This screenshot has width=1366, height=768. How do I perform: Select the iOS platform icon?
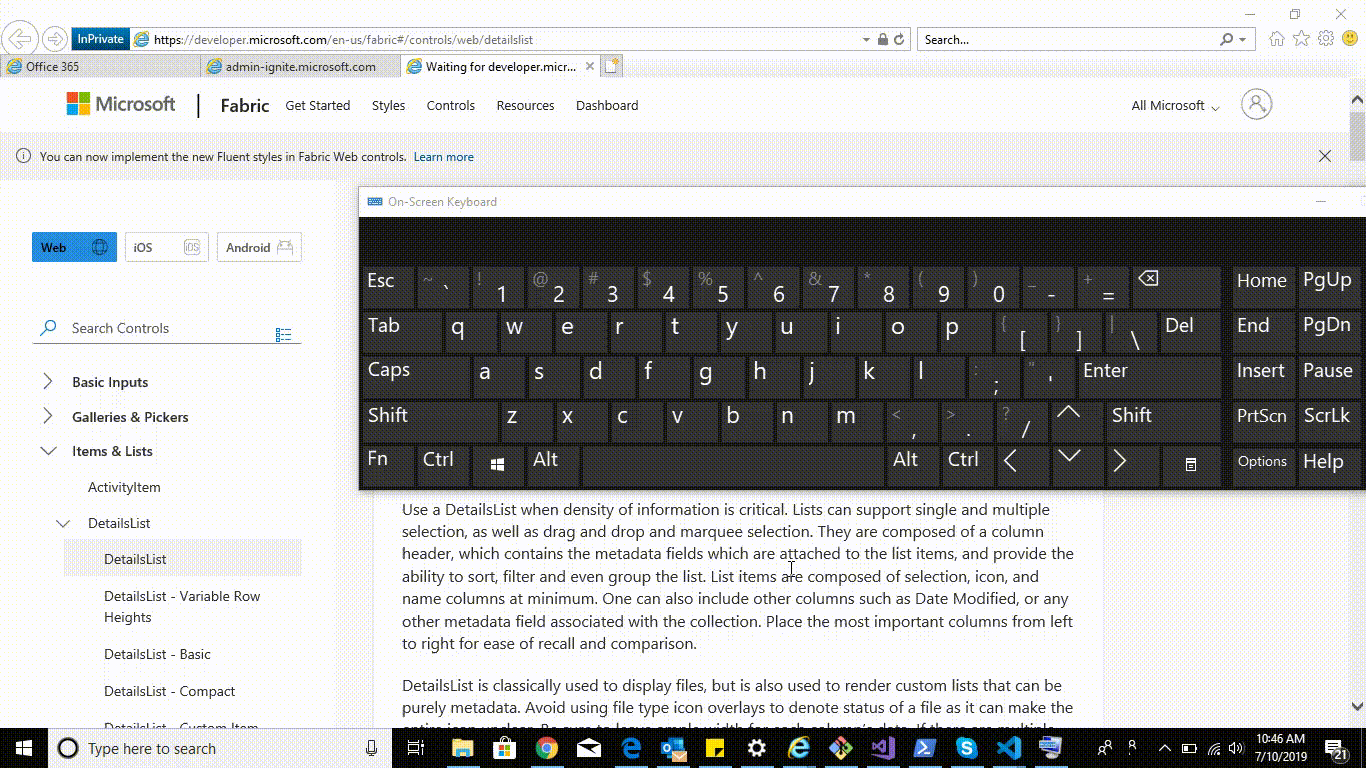tap(192, 247)
